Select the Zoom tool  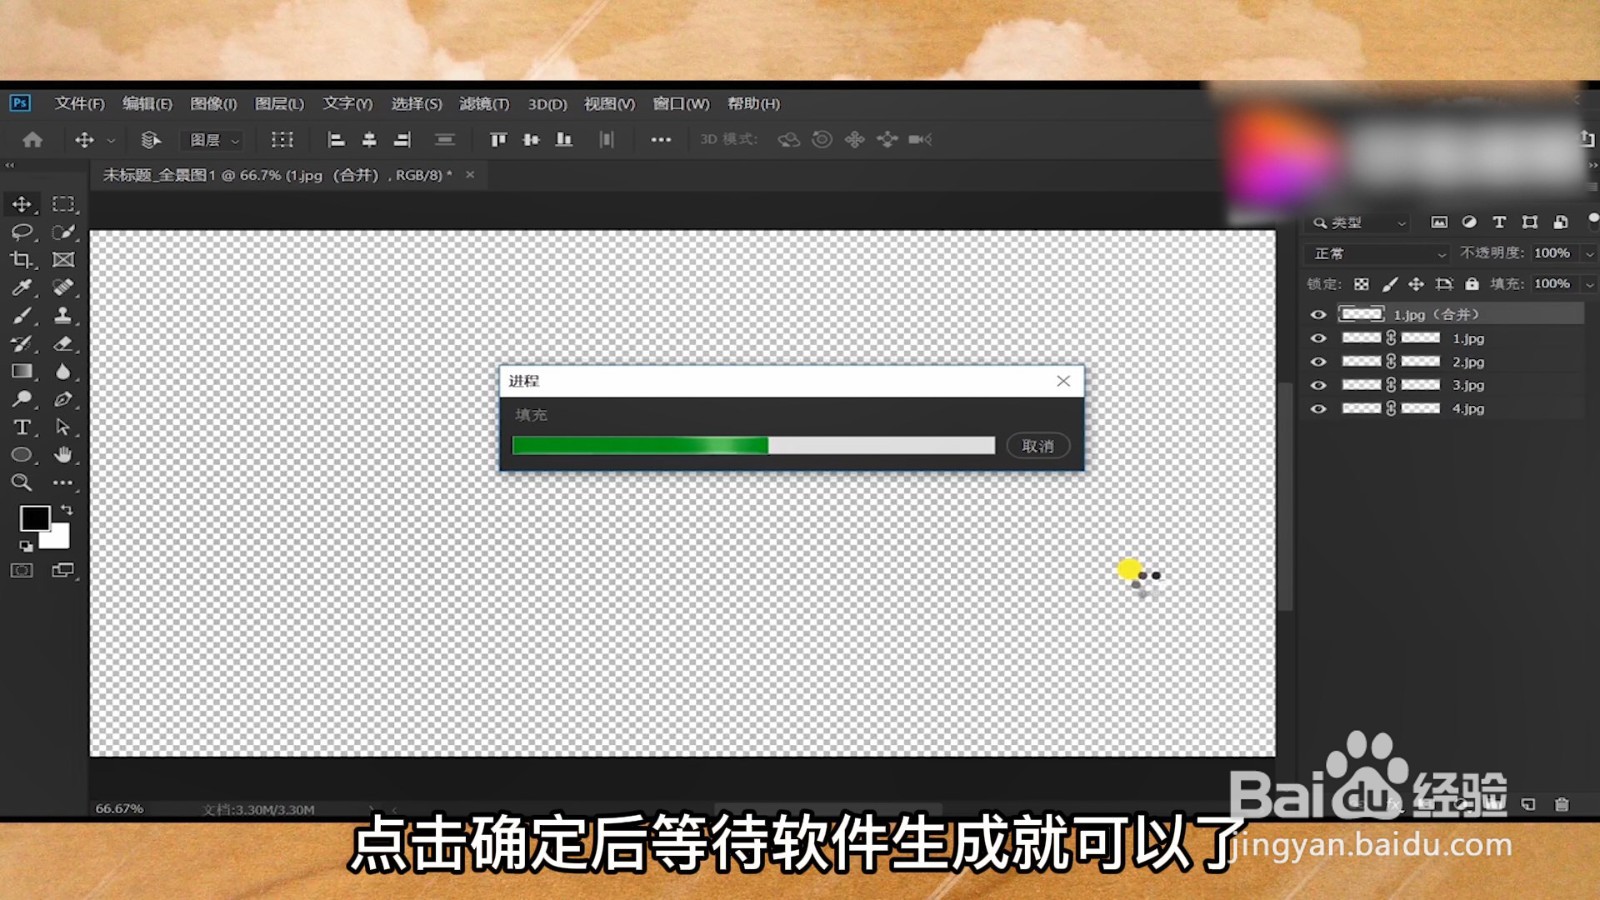[x=22, y=482]
